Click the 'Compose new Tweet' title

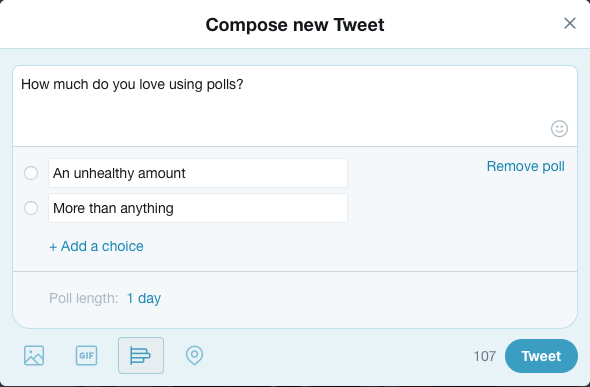[x=295, y=25]
